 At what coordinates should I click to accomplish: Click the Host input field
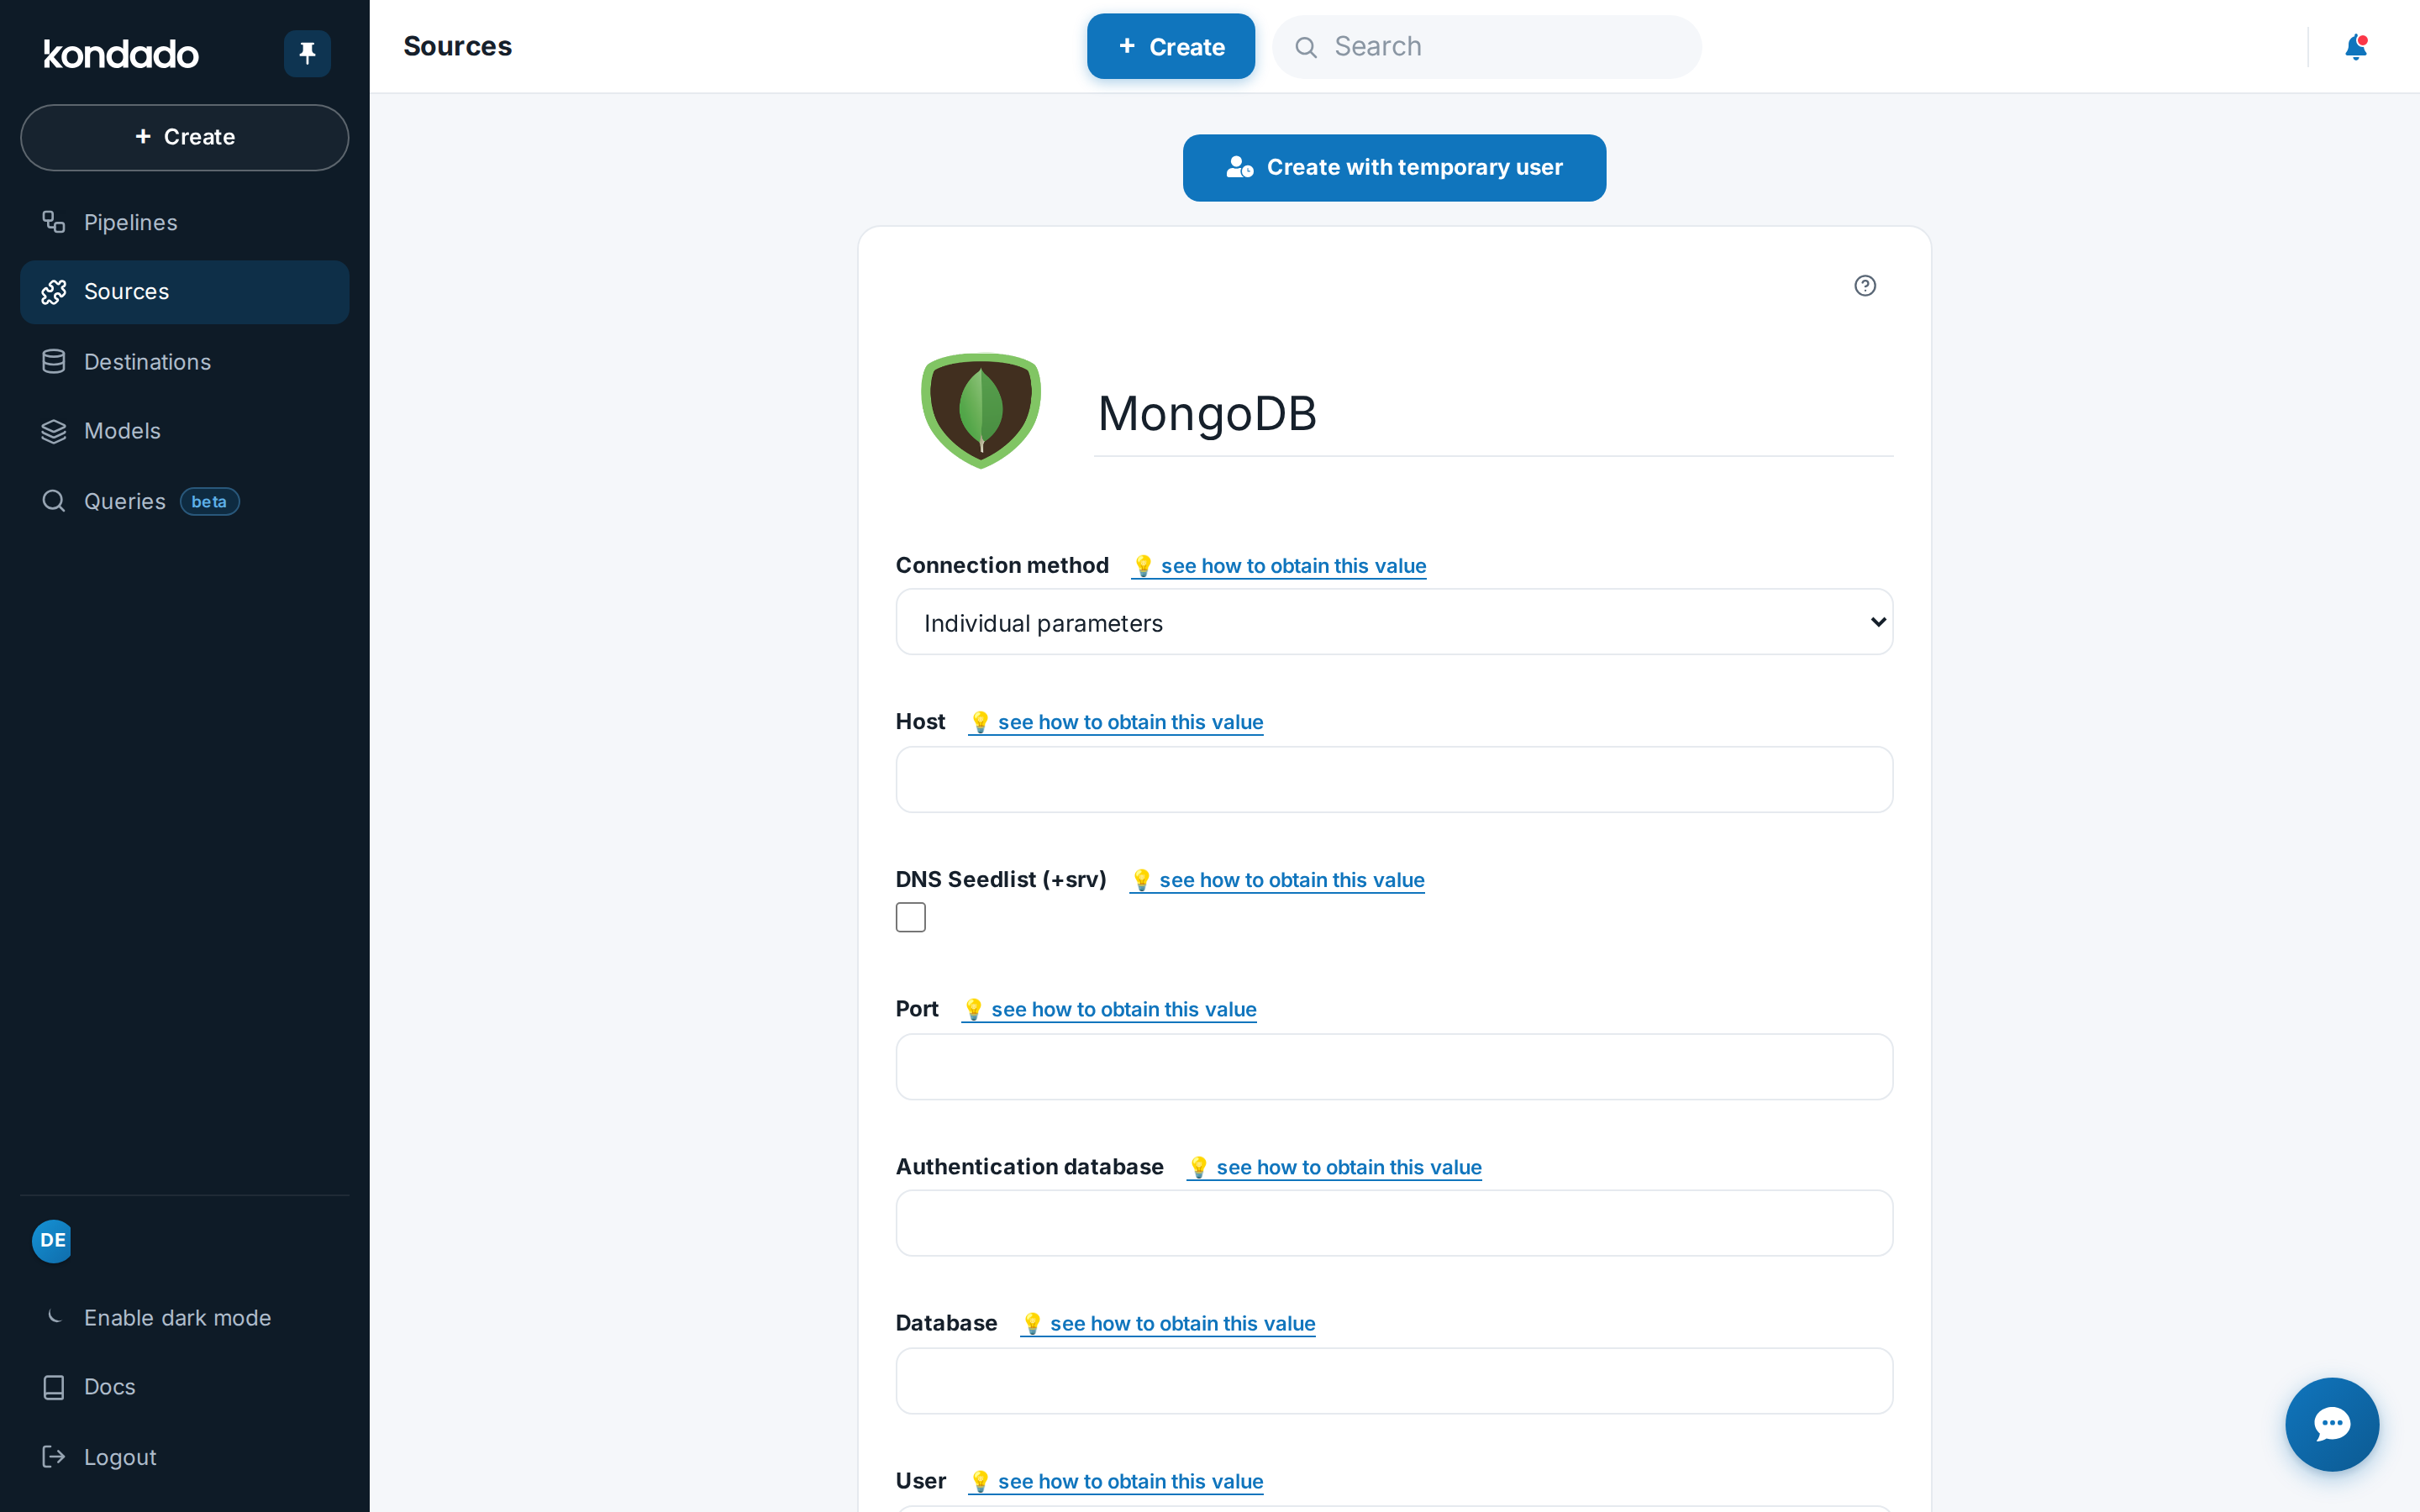(1394, 780)
